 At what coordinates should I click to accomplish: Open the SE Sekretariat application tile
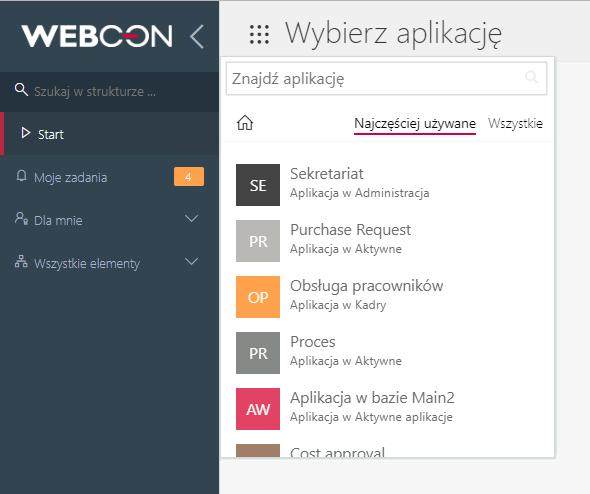pyautogui.click(x=258, y=185)
